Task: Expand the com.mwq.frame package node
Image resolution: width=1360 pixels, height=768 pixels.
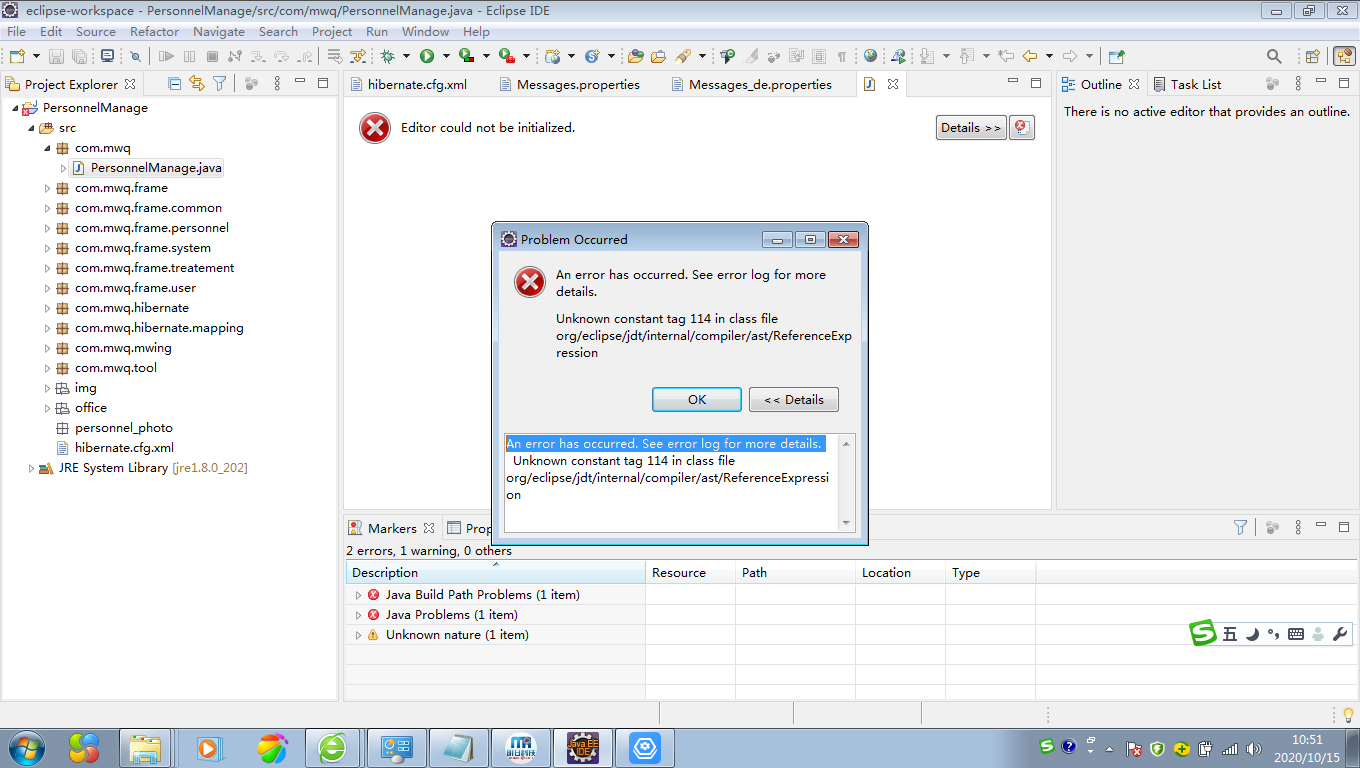Action: [x=47, y=188]
